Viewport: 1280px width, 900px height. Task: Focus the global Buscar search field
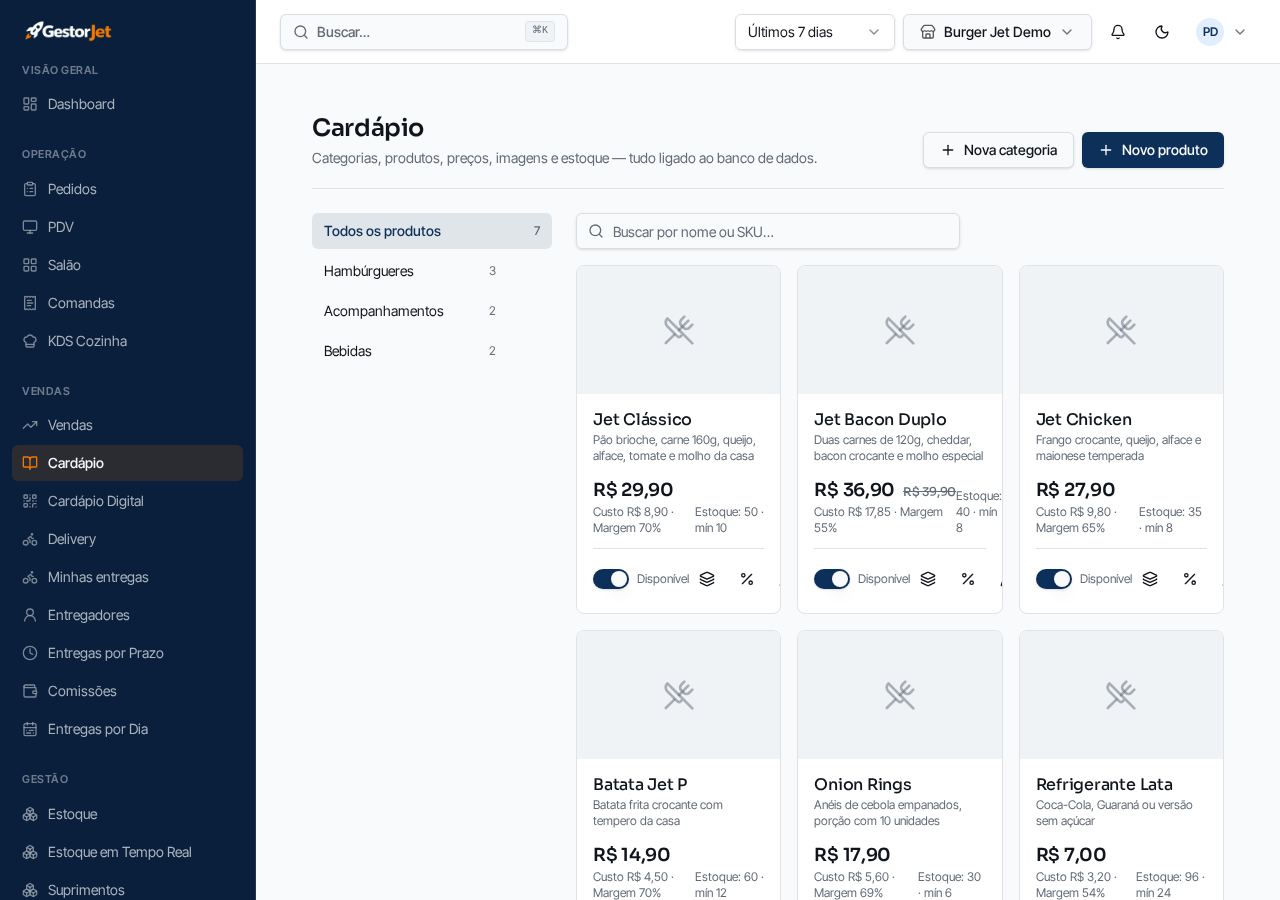[424, 32]
